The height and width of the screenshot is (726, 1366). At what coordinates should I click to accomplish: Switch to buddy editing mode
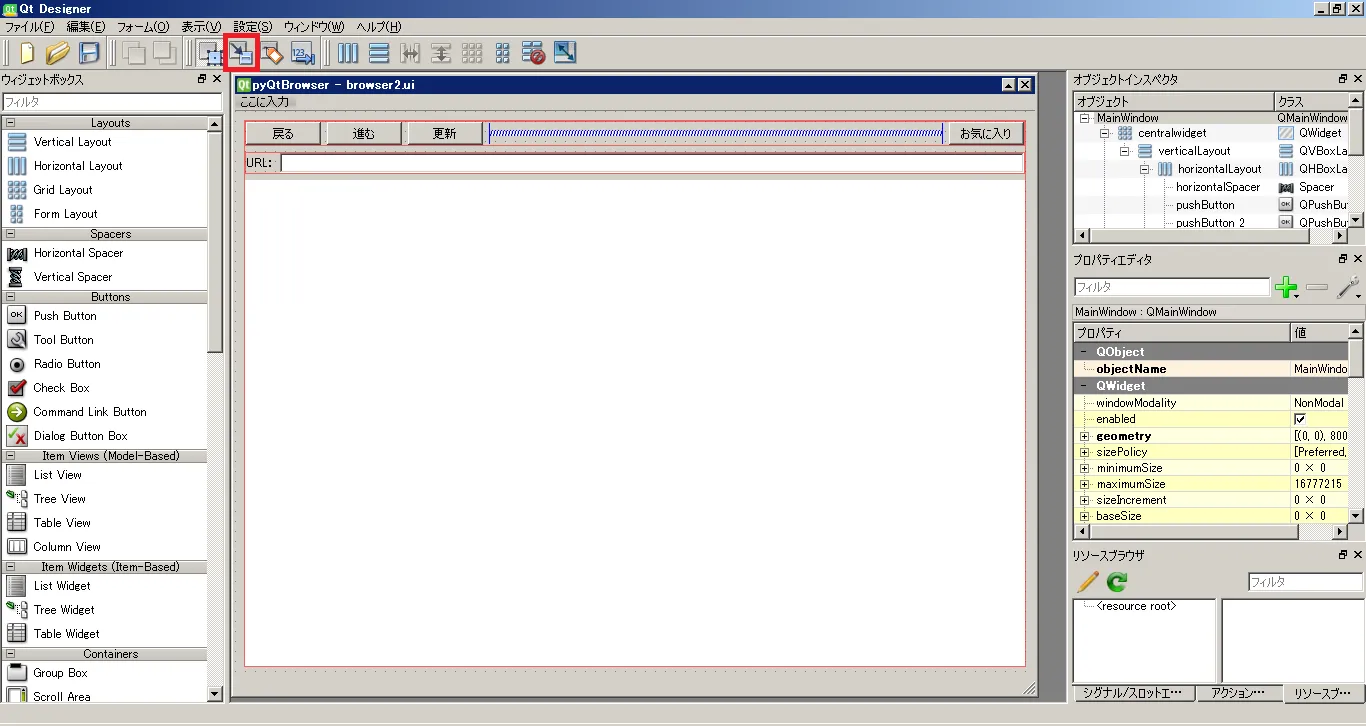point(272,53)
